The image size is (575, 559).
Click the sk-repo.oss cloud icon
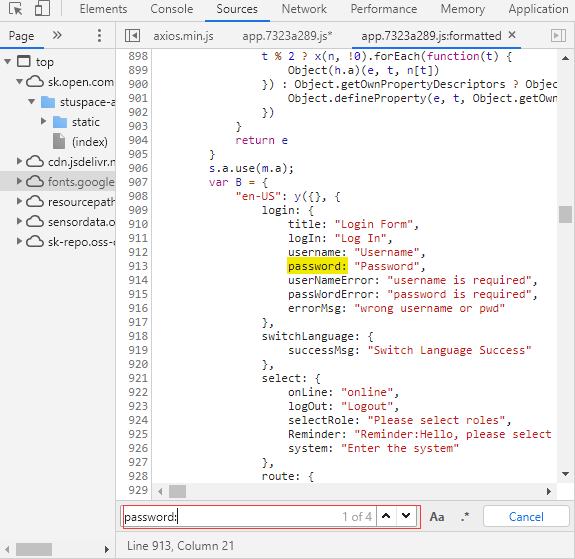pyautogui.click(x=35, y=241)
